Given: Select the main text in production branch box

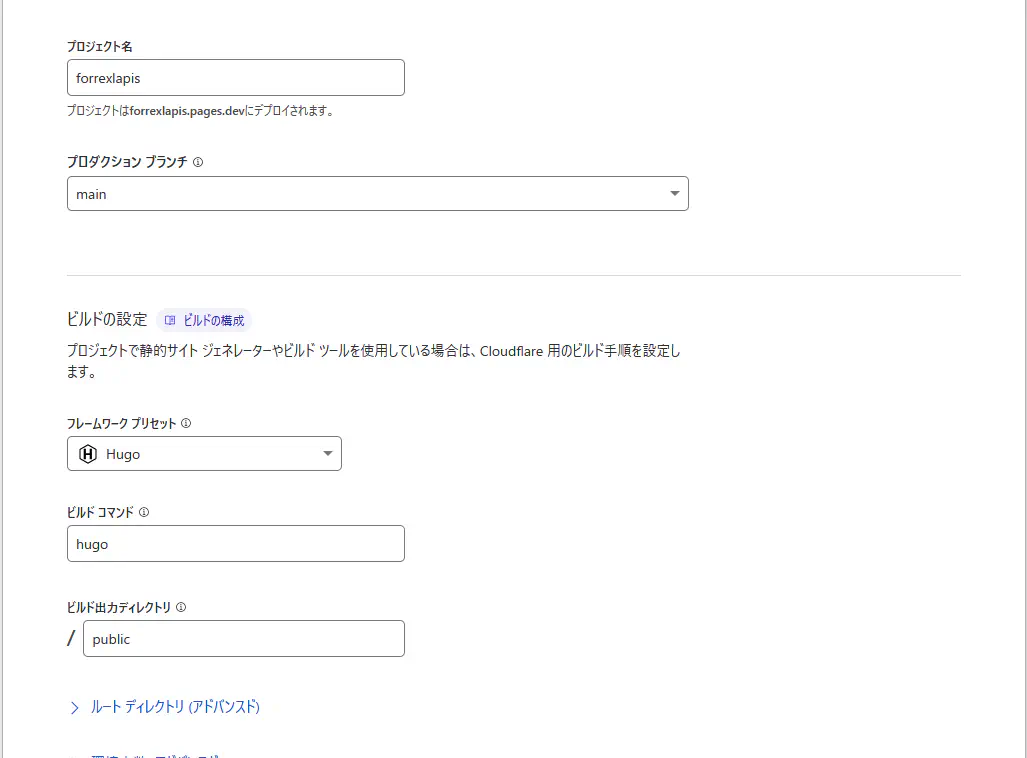Looking at the screenshot, I should coord(91,194).
